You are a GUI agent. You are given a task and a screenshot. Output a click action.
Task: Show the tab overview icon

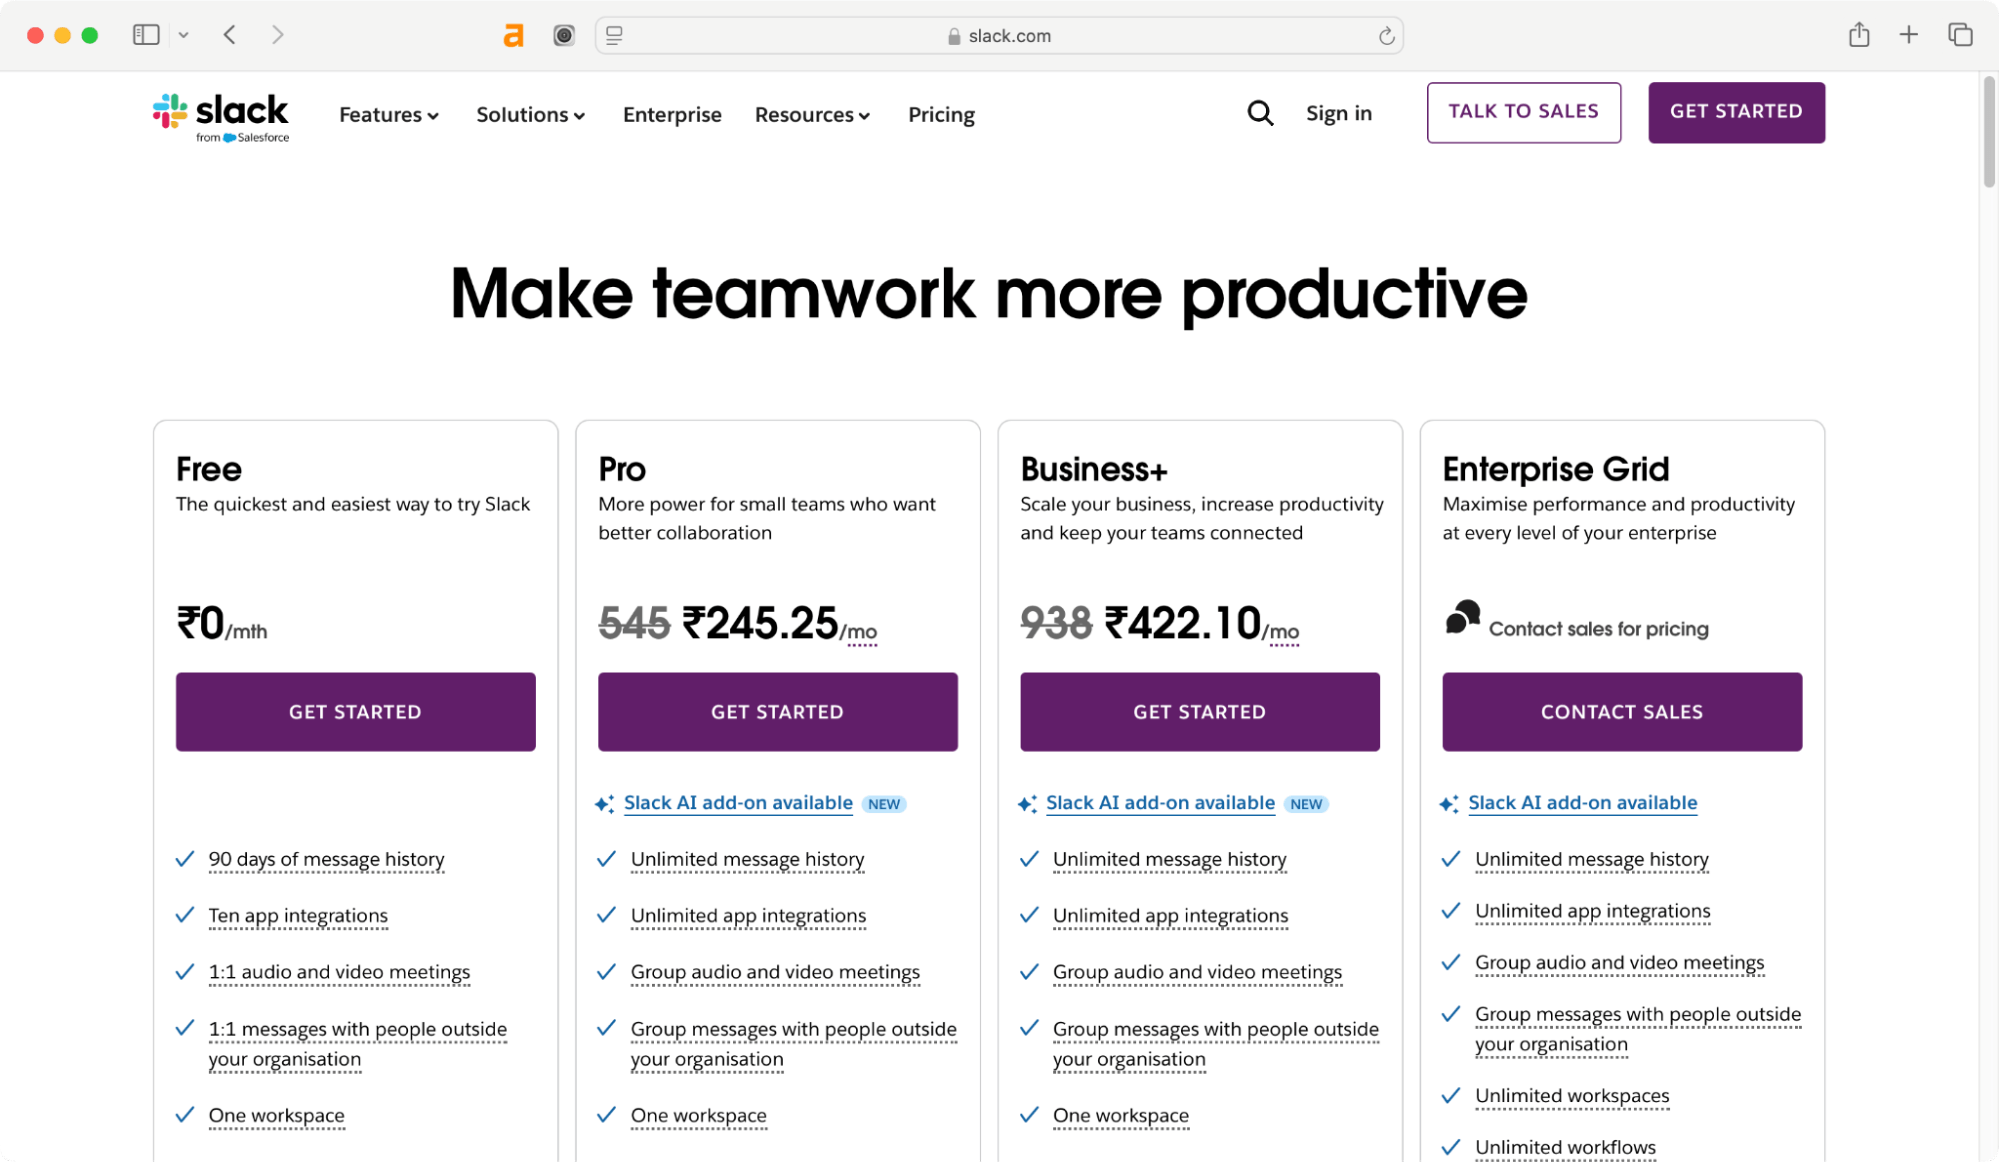tap(1960, 35)
